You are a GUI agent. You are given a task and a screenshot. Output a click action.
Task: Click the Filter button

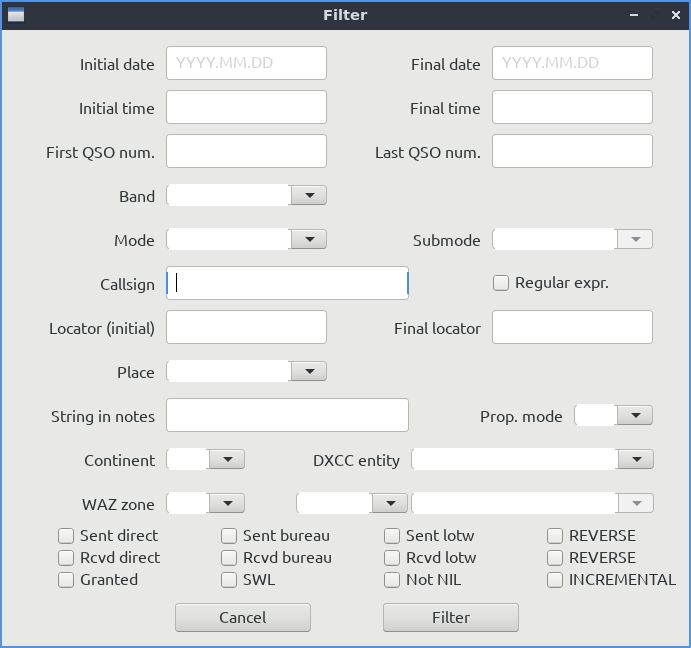click(x=451, y=618)
